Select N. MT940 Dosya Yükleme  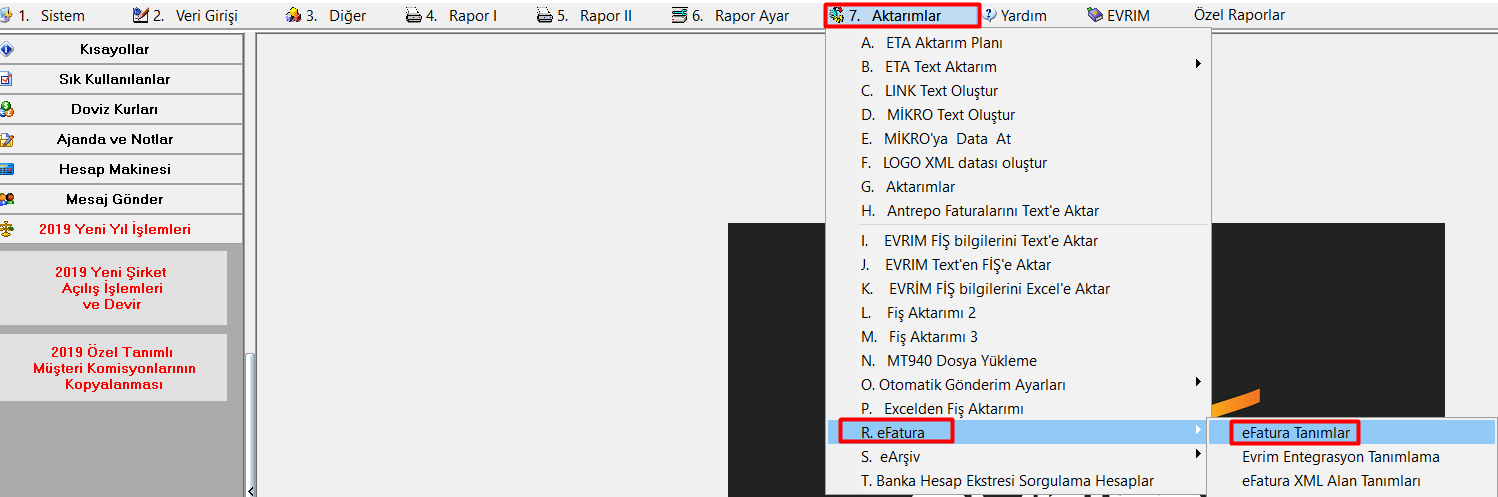tap(1018, 361)
